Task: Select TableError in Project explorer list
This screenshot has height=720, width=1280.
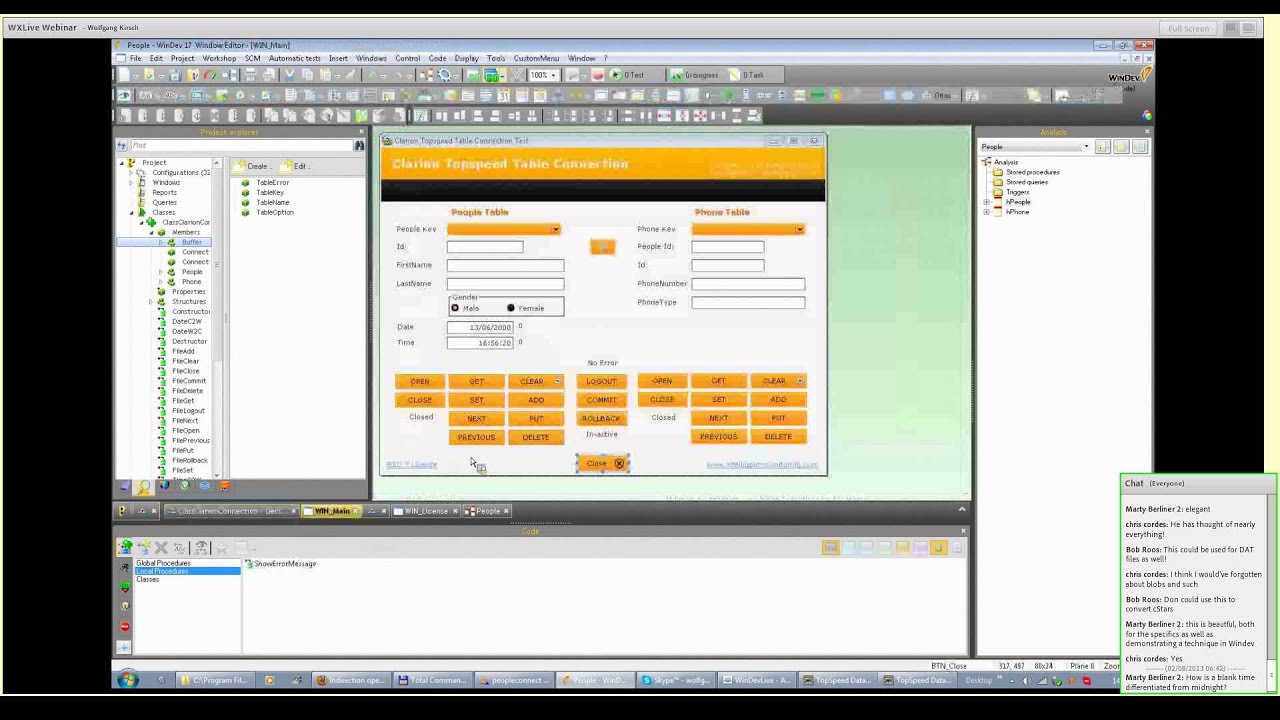Action: 272,183
